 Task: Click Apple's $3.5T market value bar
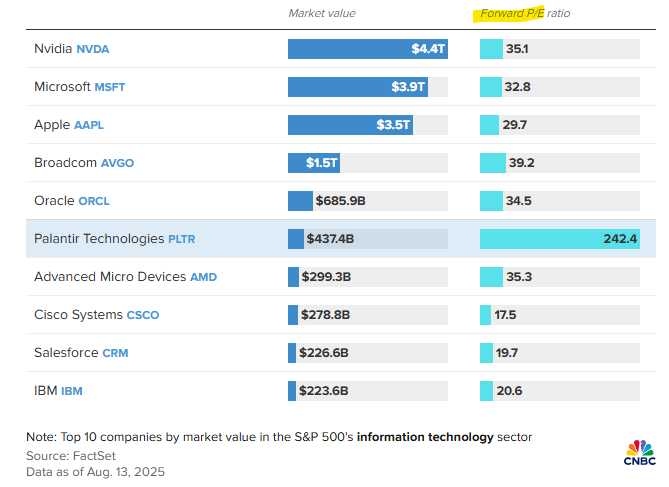pos(351,125)
